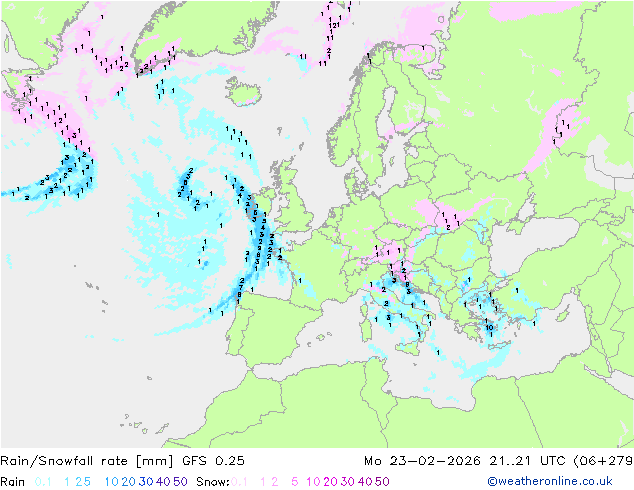This screenshot has width=634, height=490.
Task: Select the Snow 40 legend color
Action: point(365,482)
